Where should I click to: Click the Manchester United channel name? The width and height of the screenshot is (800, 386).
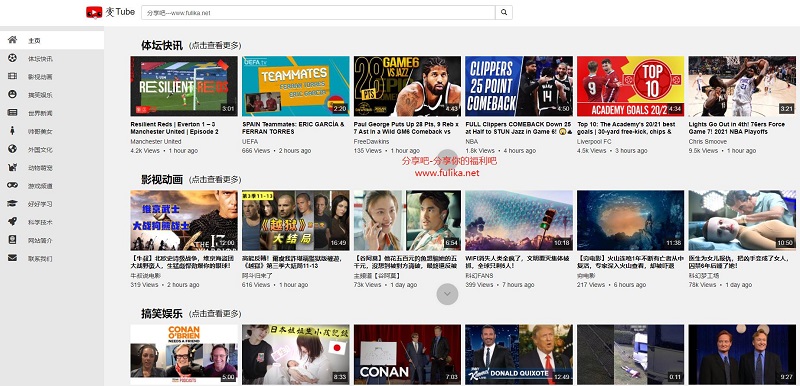coord(156,141)
